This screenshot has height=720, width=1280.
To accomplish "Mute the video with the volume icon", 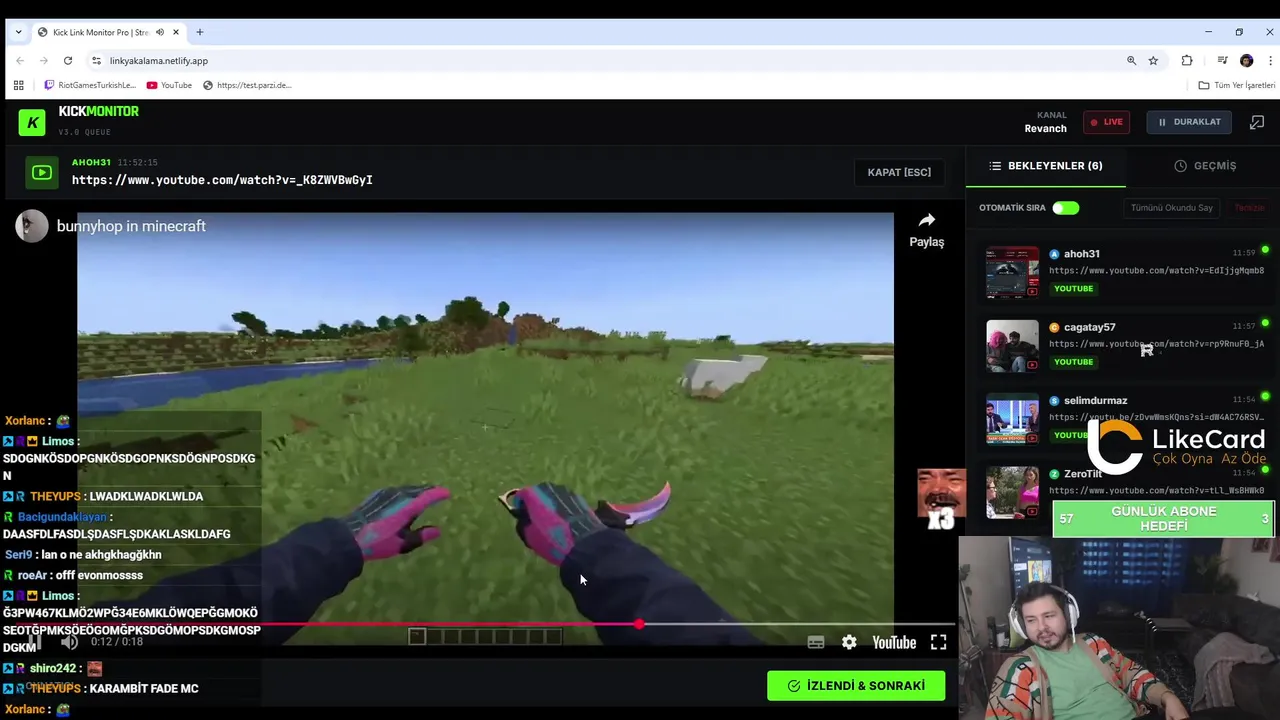I will pos(69,642).
